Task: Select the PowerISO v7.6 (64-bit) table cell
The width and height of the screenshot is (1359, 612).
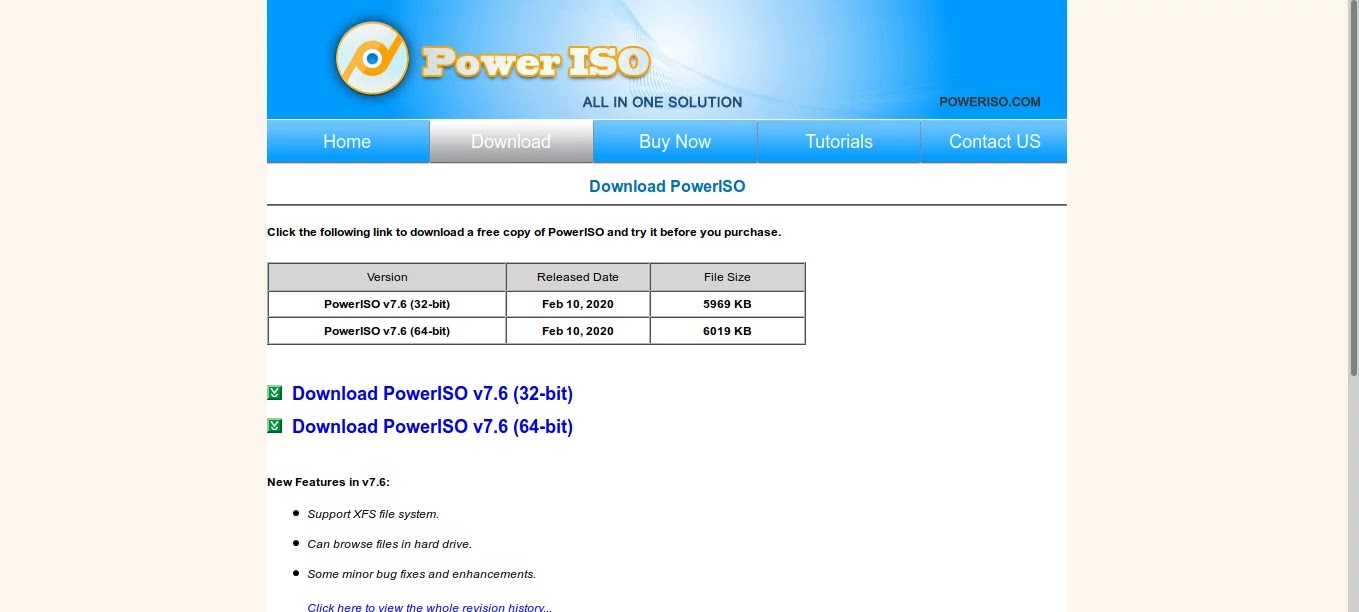Action: (387, 331)
